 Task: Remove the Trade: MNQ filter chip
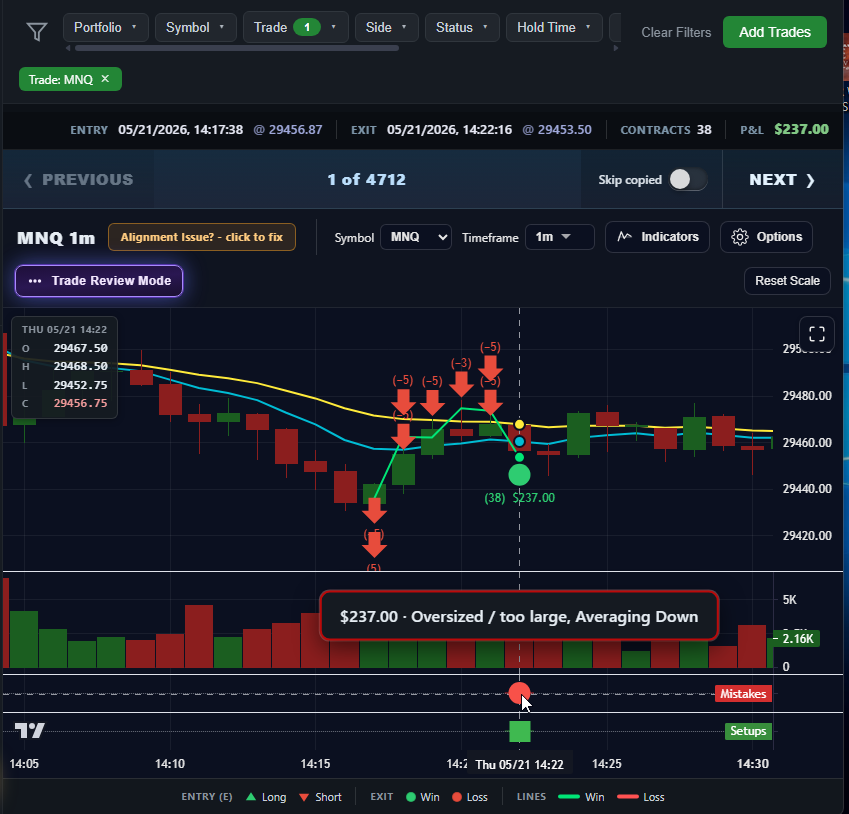pos(106,79)
